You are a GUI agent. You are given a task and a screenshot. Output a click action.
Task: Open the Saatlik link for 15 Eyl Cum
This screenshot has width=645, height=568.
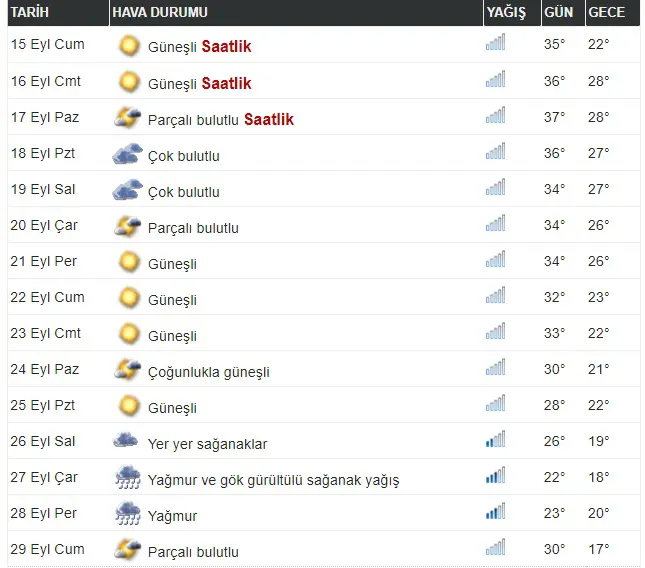pos(226,46)
